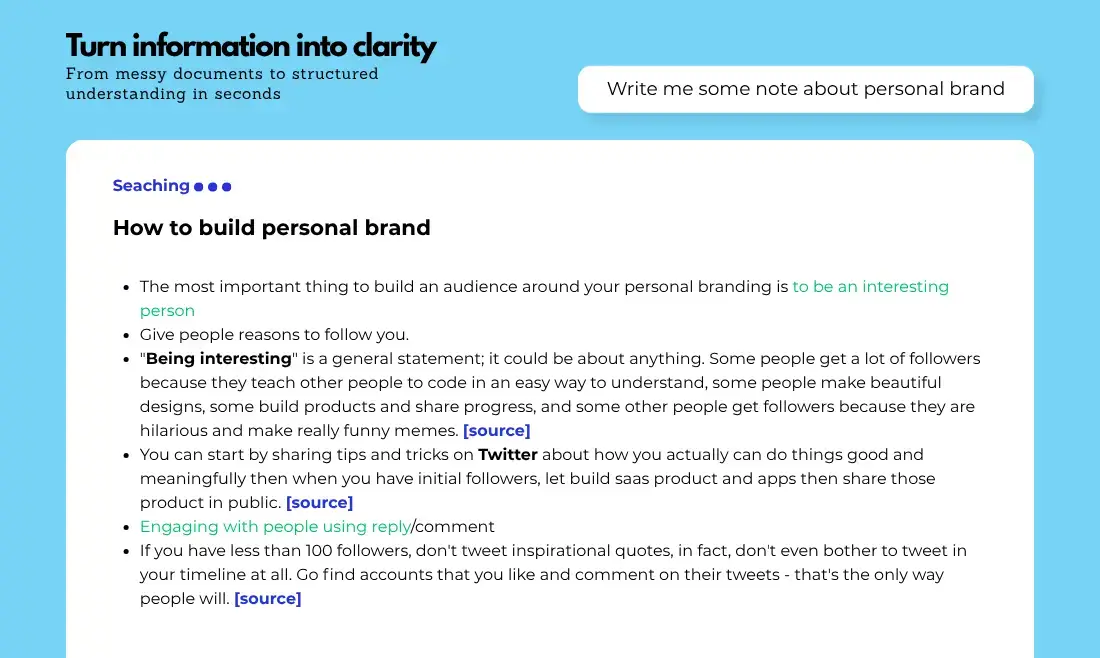Click bold 'Twitter' word in bullet

tap(508, 455)
